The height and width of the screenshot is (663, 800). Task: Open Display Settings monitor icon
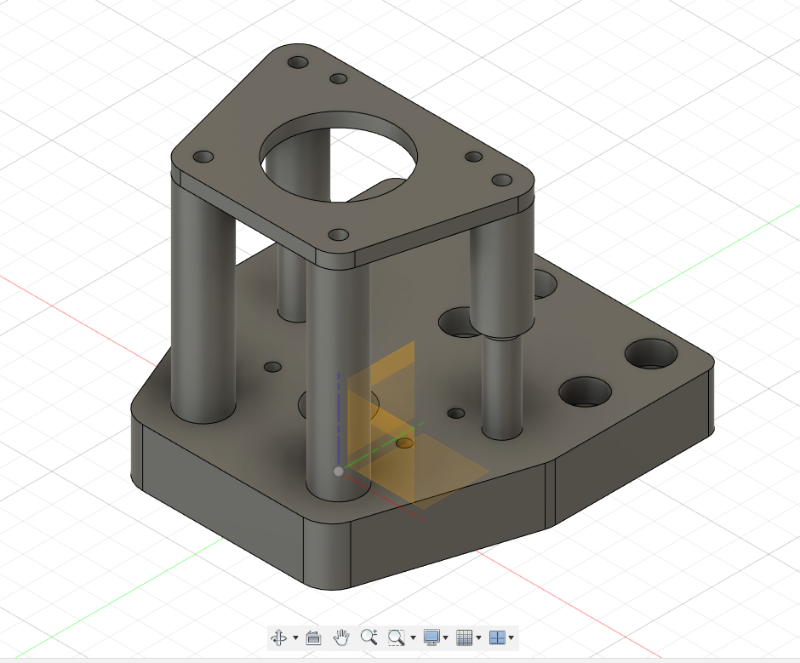431,637
